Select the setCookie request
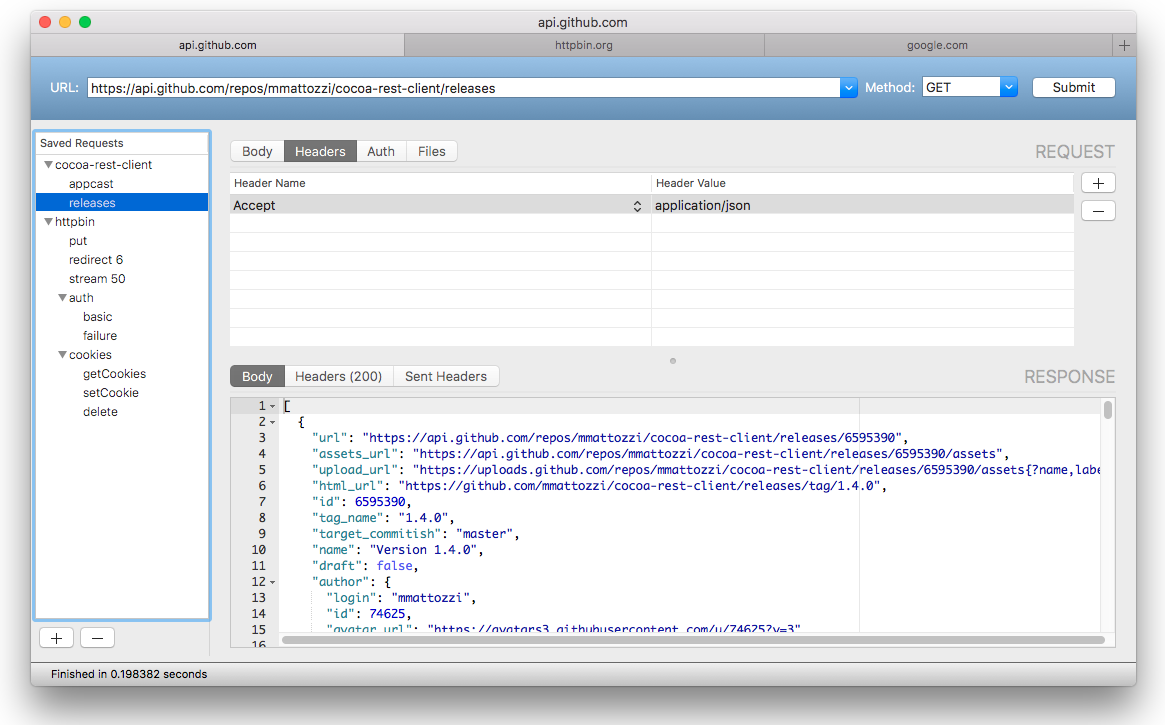Viewport: 1165px width, 725px height. 111,393
